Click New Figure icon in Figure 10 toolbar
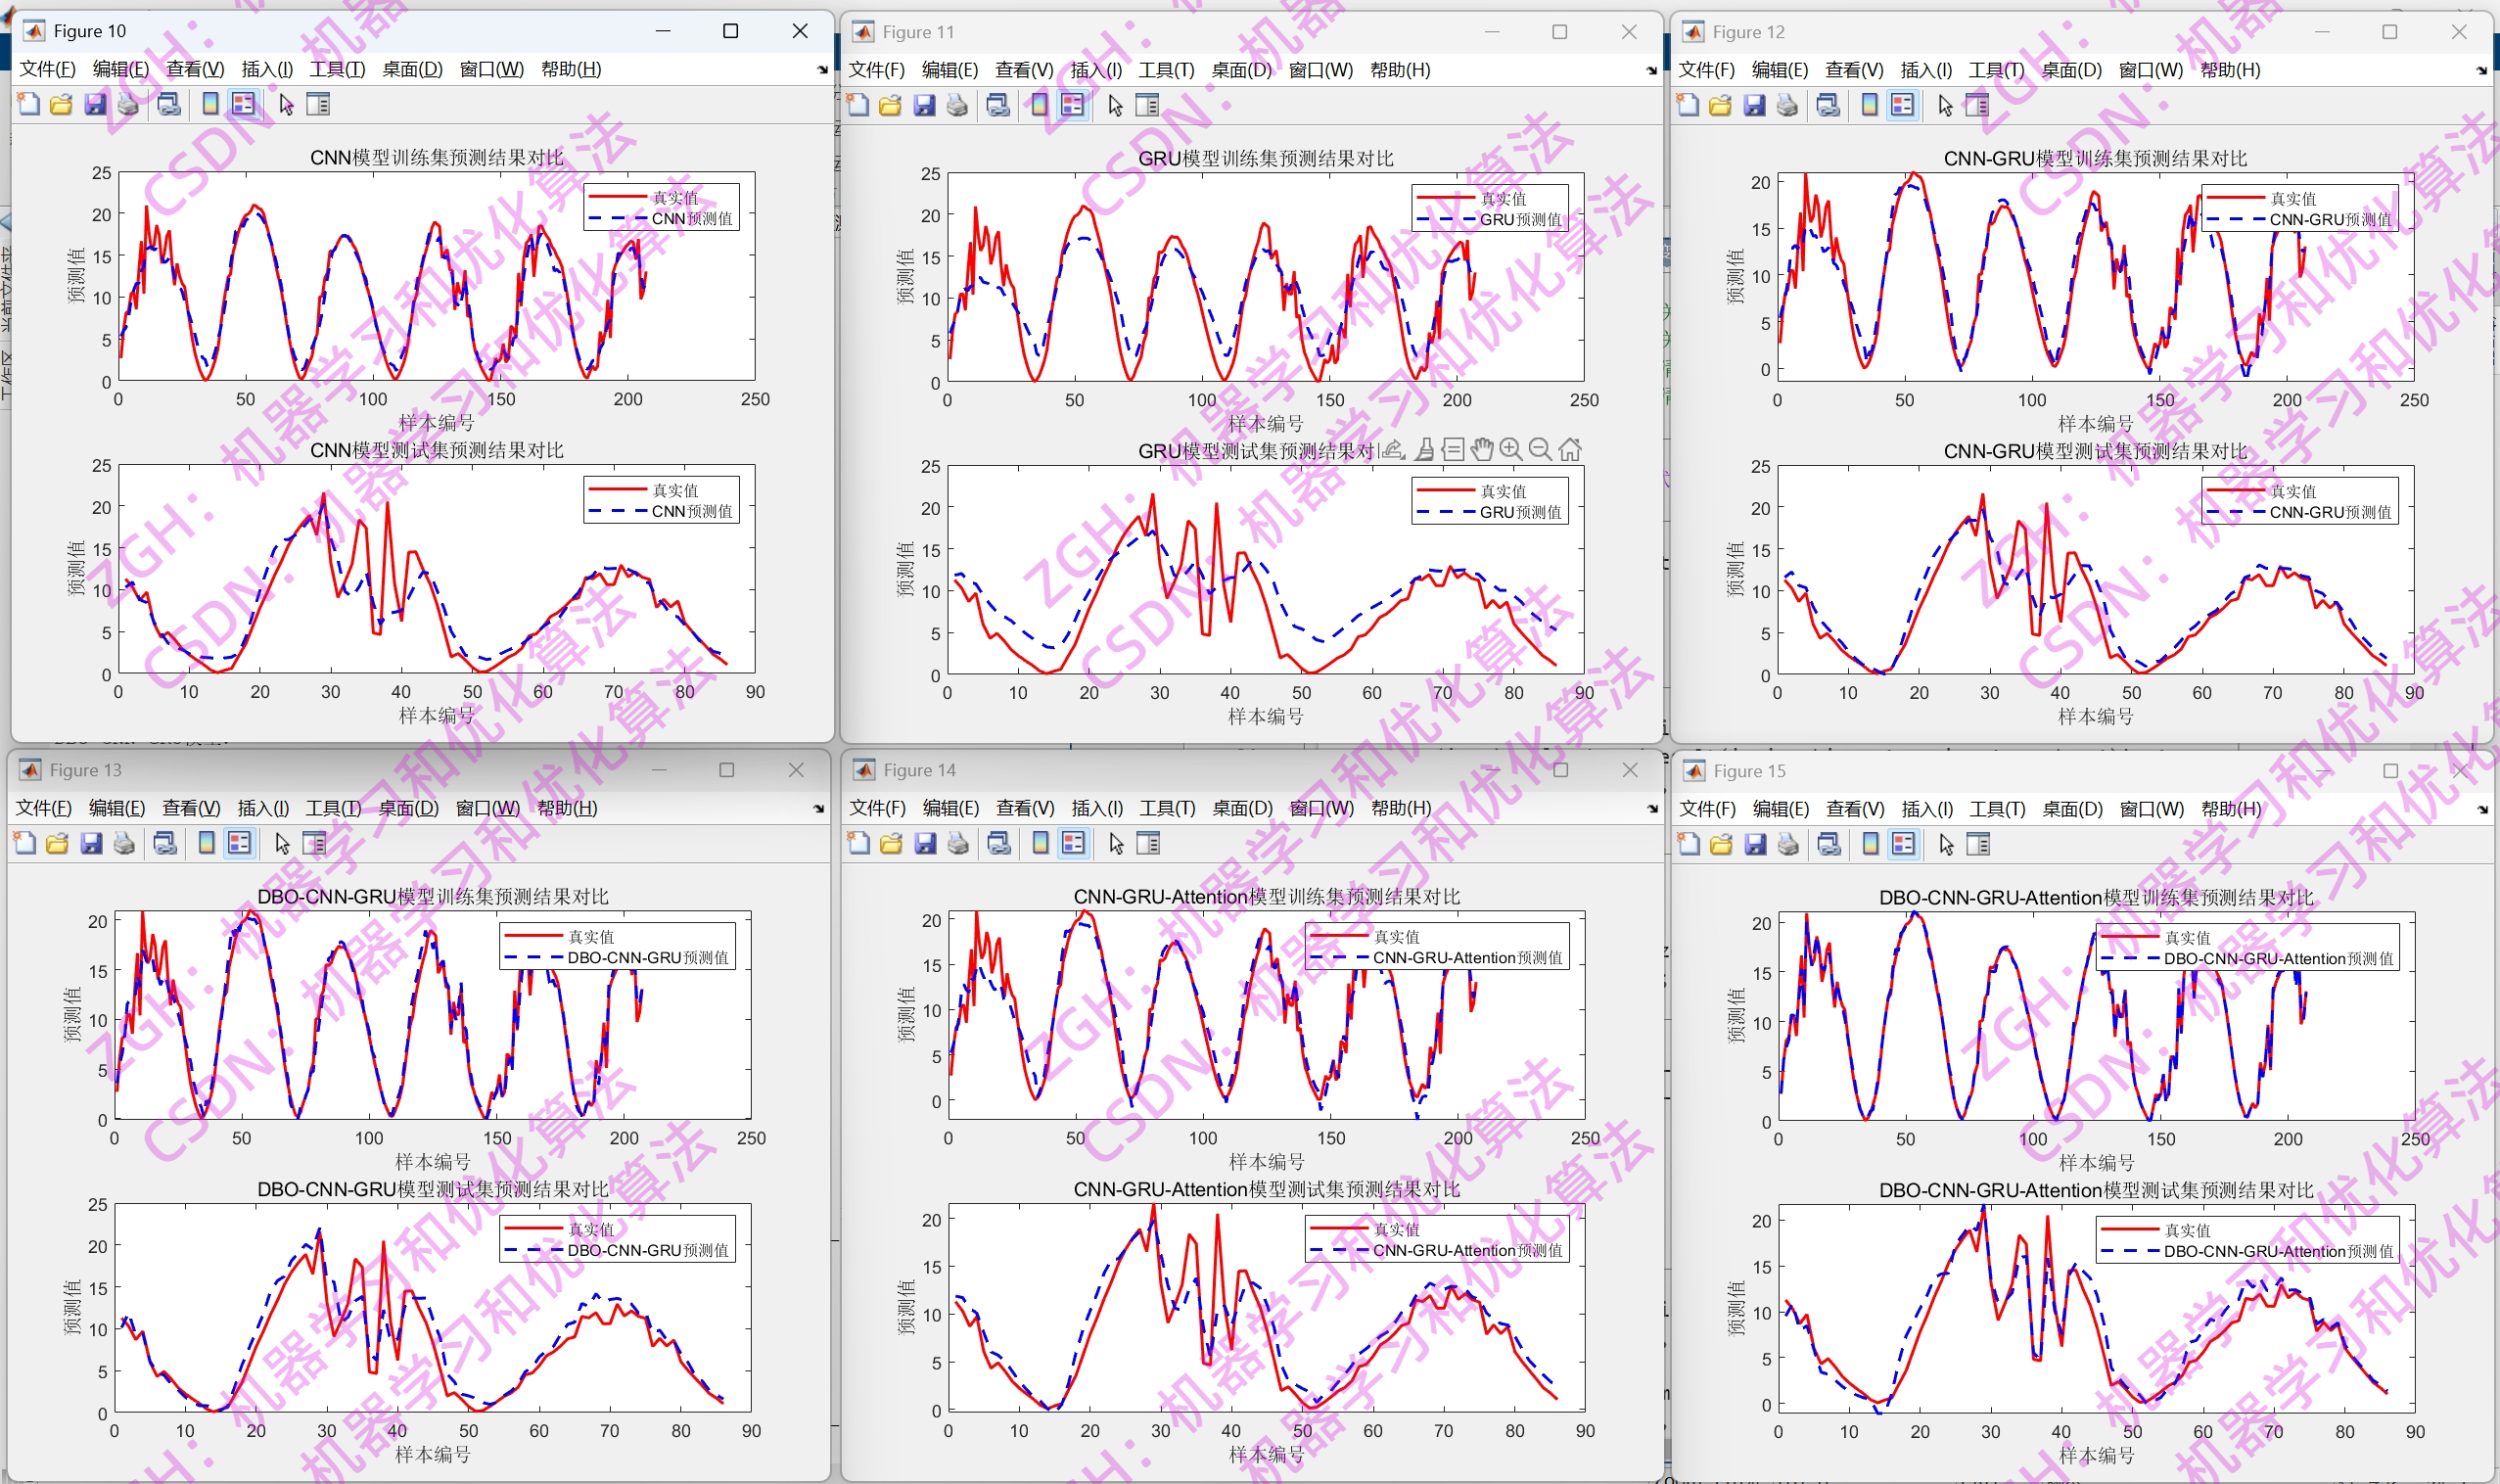Image resolution: width=2500 pixels, height=1484 pixels. click(29, 104)
